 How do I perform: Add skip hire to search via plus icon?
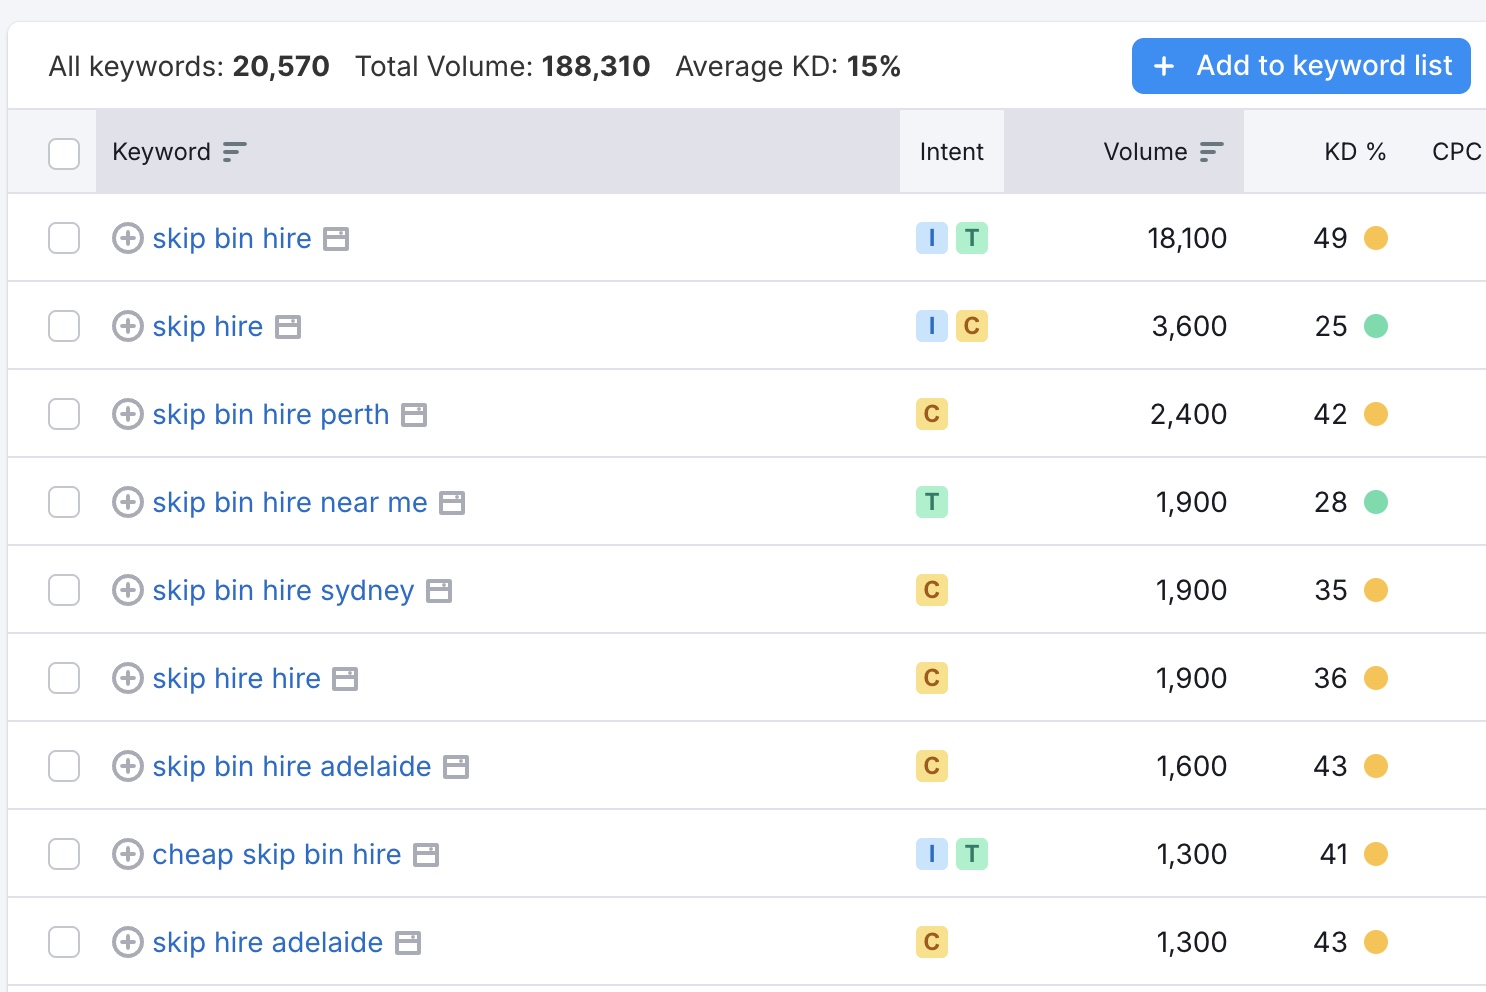(x=127, y=326)
